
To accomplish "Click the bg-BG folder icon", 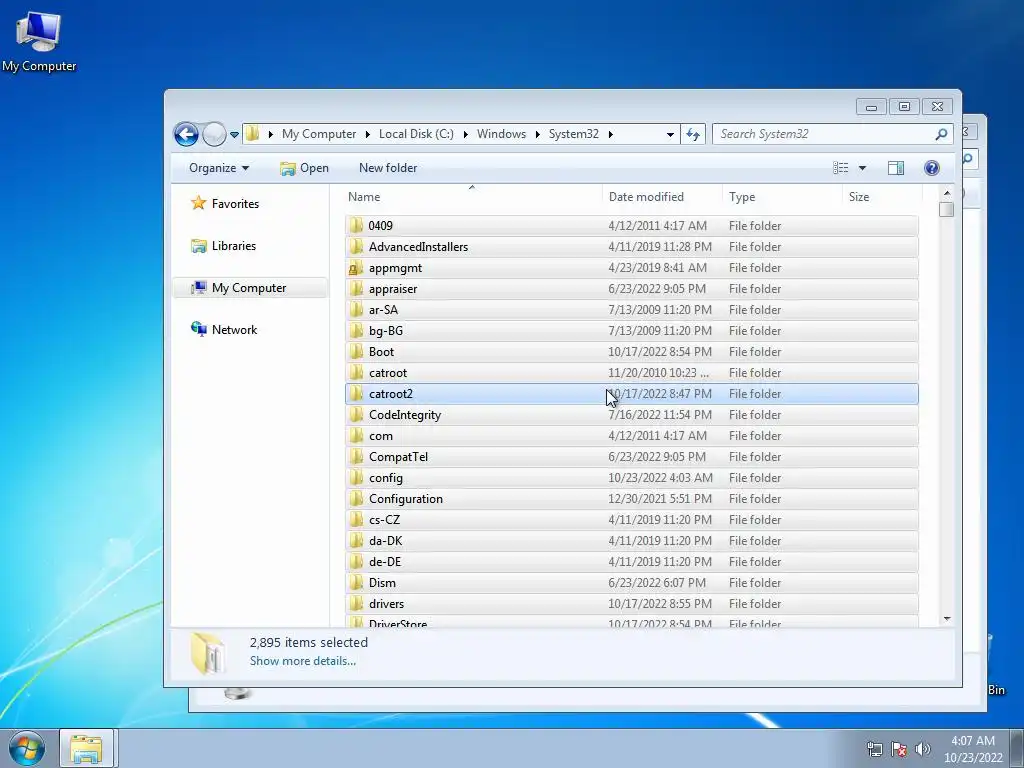I will click(356, 330).
